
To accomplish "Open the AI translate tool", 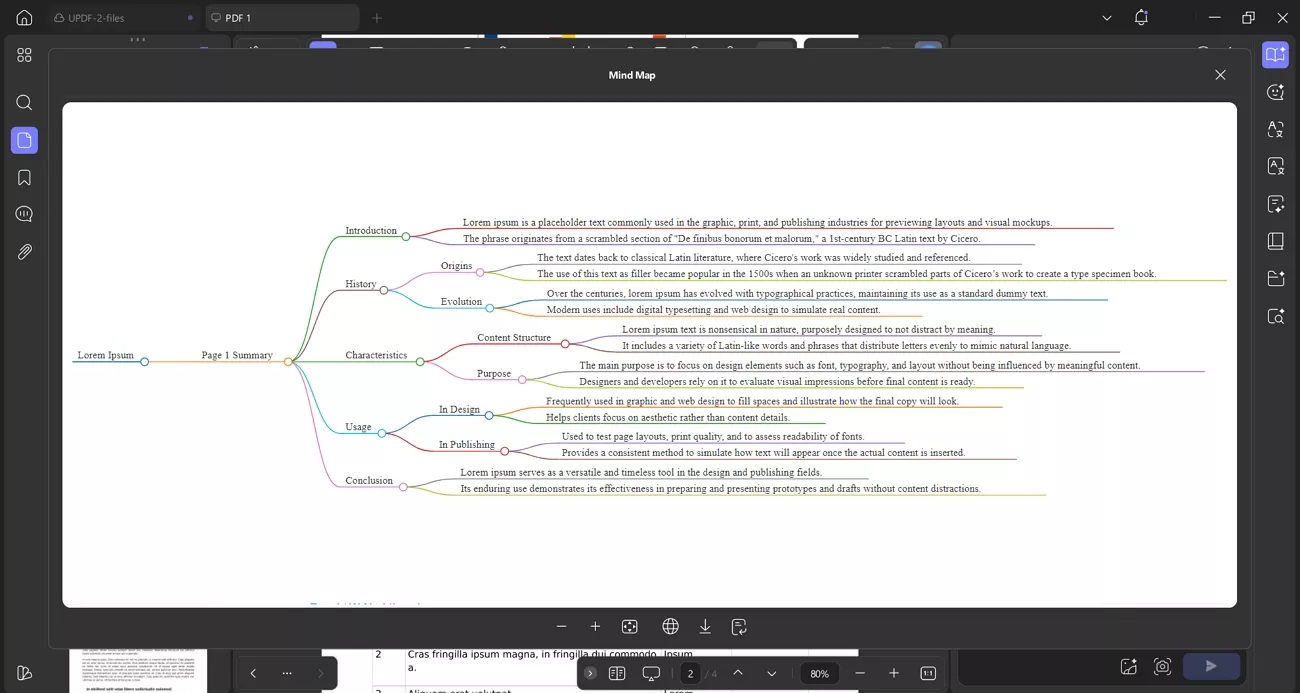I will [x=1276, y=129].
